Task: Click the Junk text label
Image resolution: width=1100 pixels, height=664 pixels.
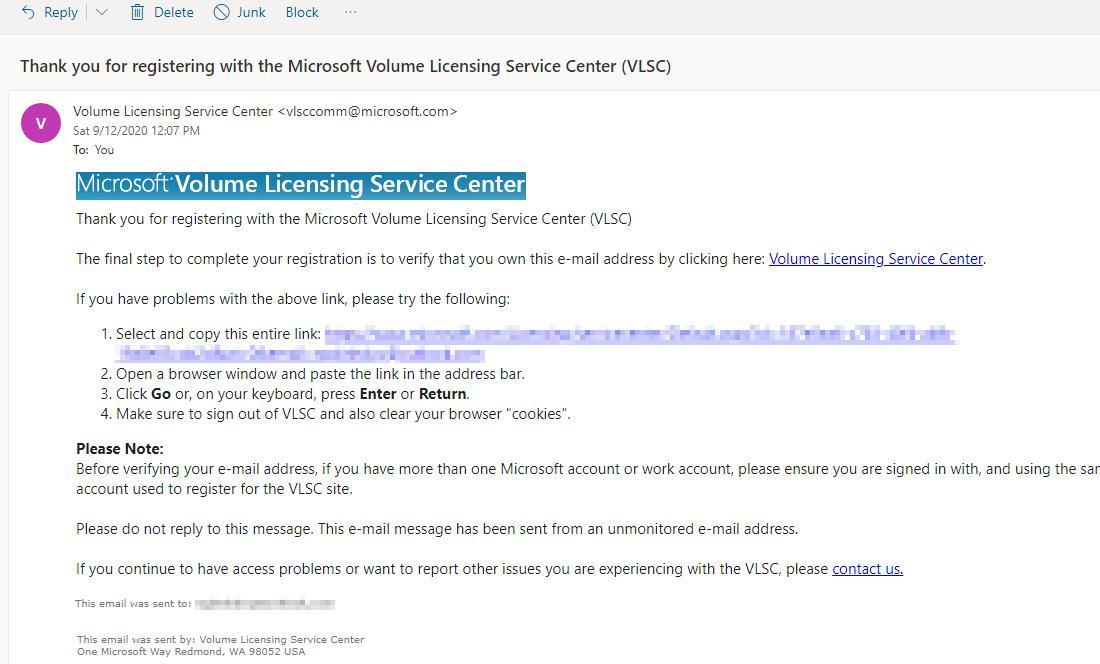Action: (x=251, y=13)
